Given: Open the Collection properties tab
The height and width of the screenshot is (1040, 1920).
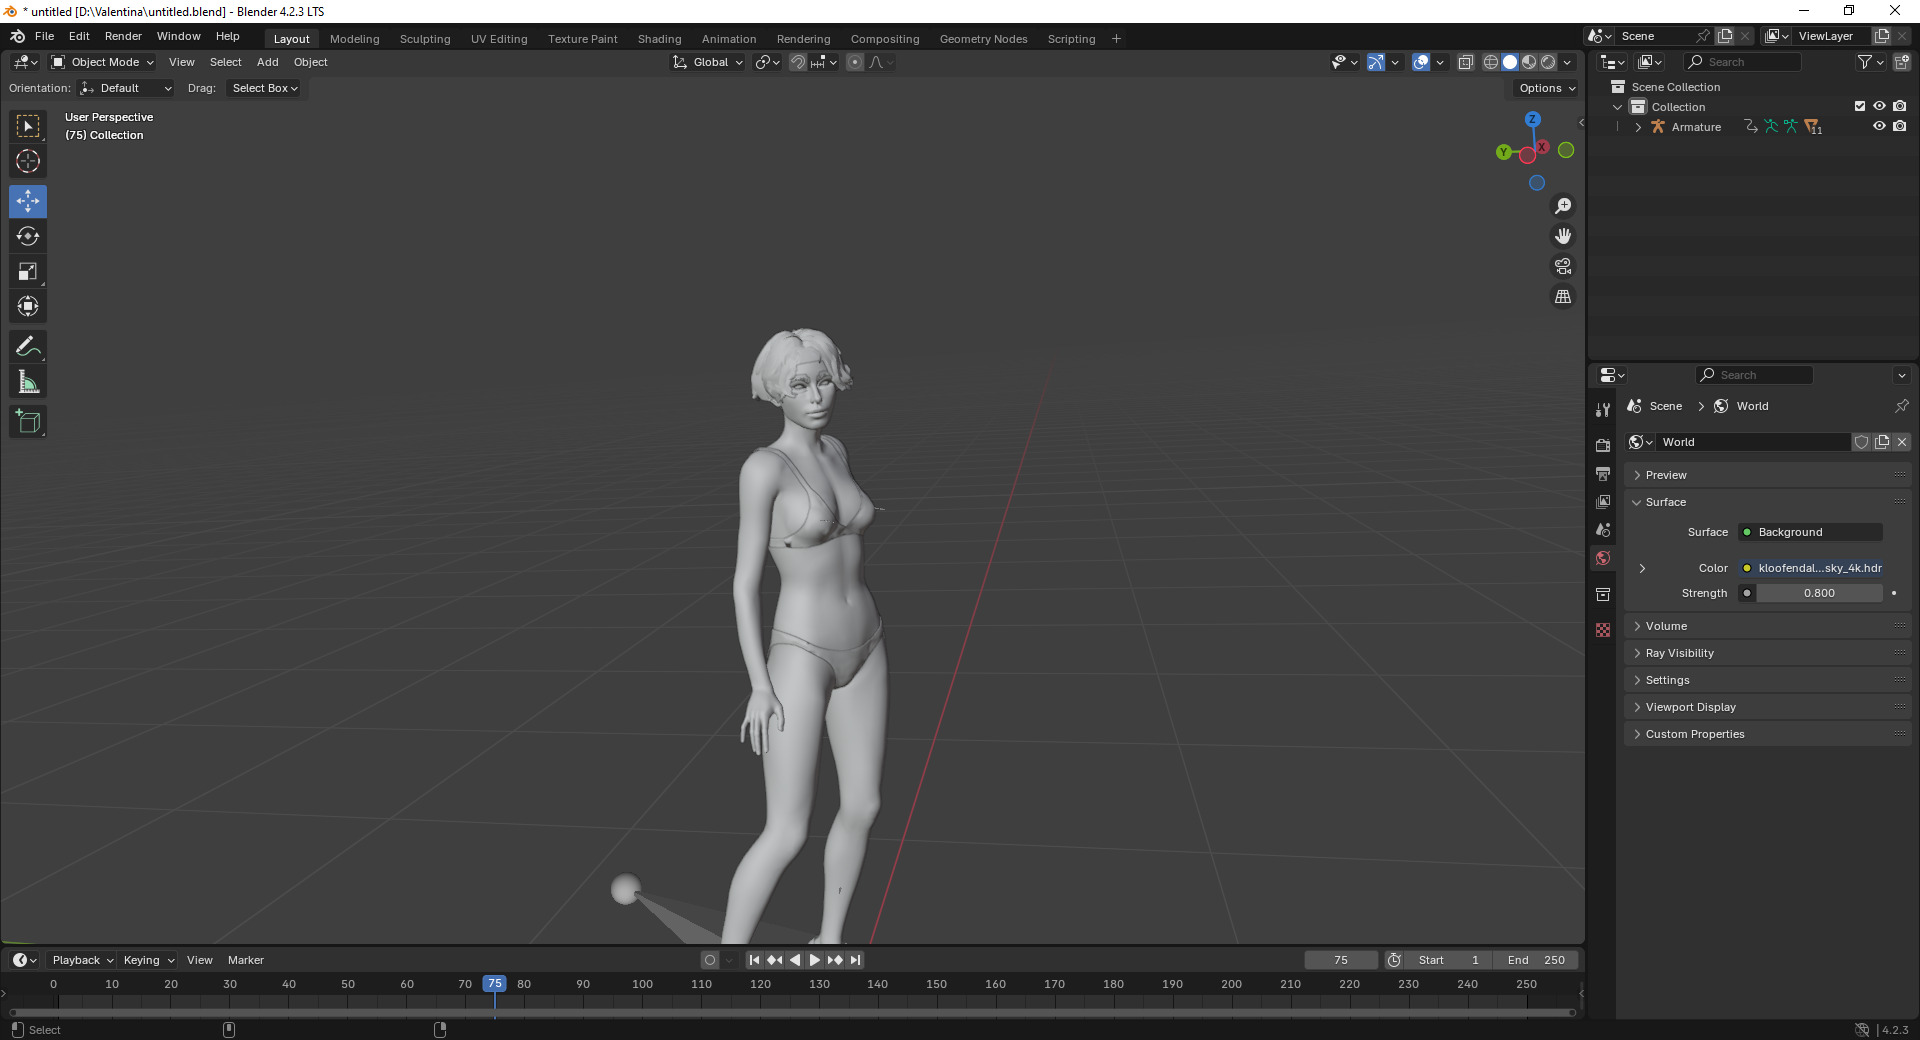Looking at the screenshot, I should tap(1603, 594).
